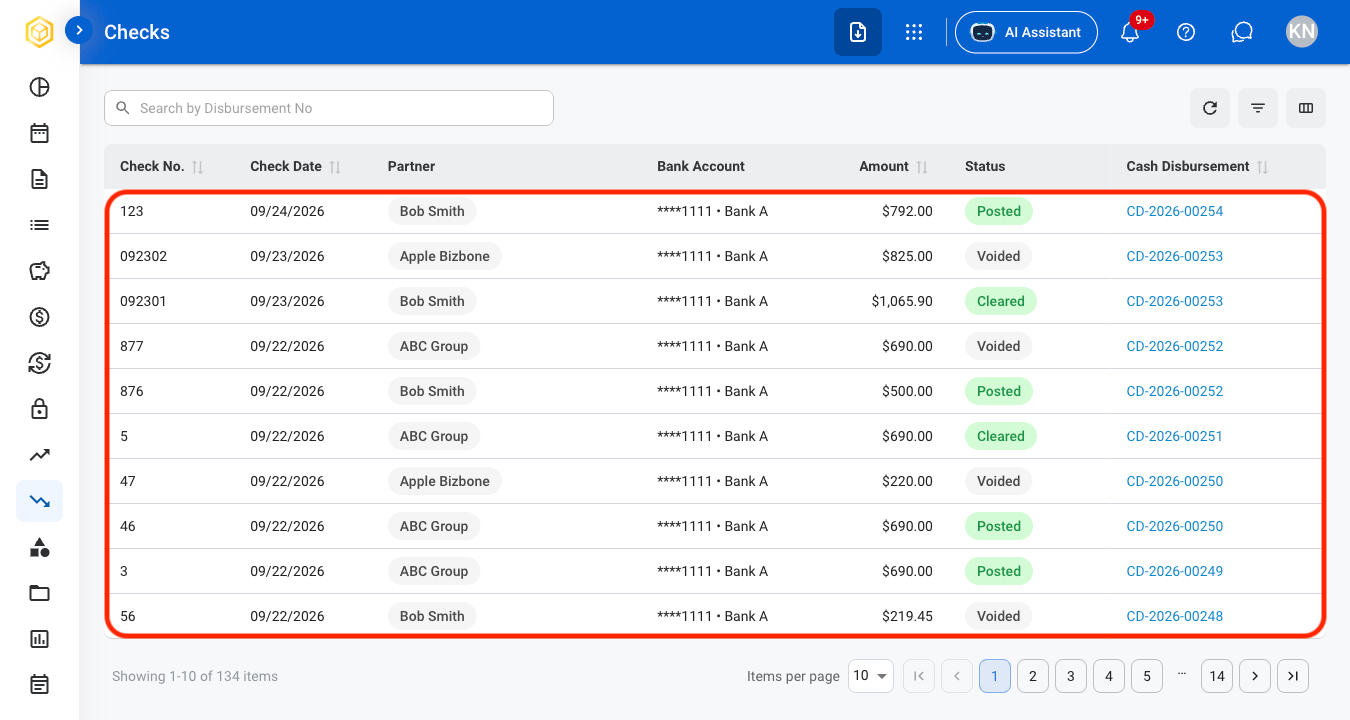Open the KN user avatar
The height and width of the screenshot is (720, 1350).
click(1302, 32)
